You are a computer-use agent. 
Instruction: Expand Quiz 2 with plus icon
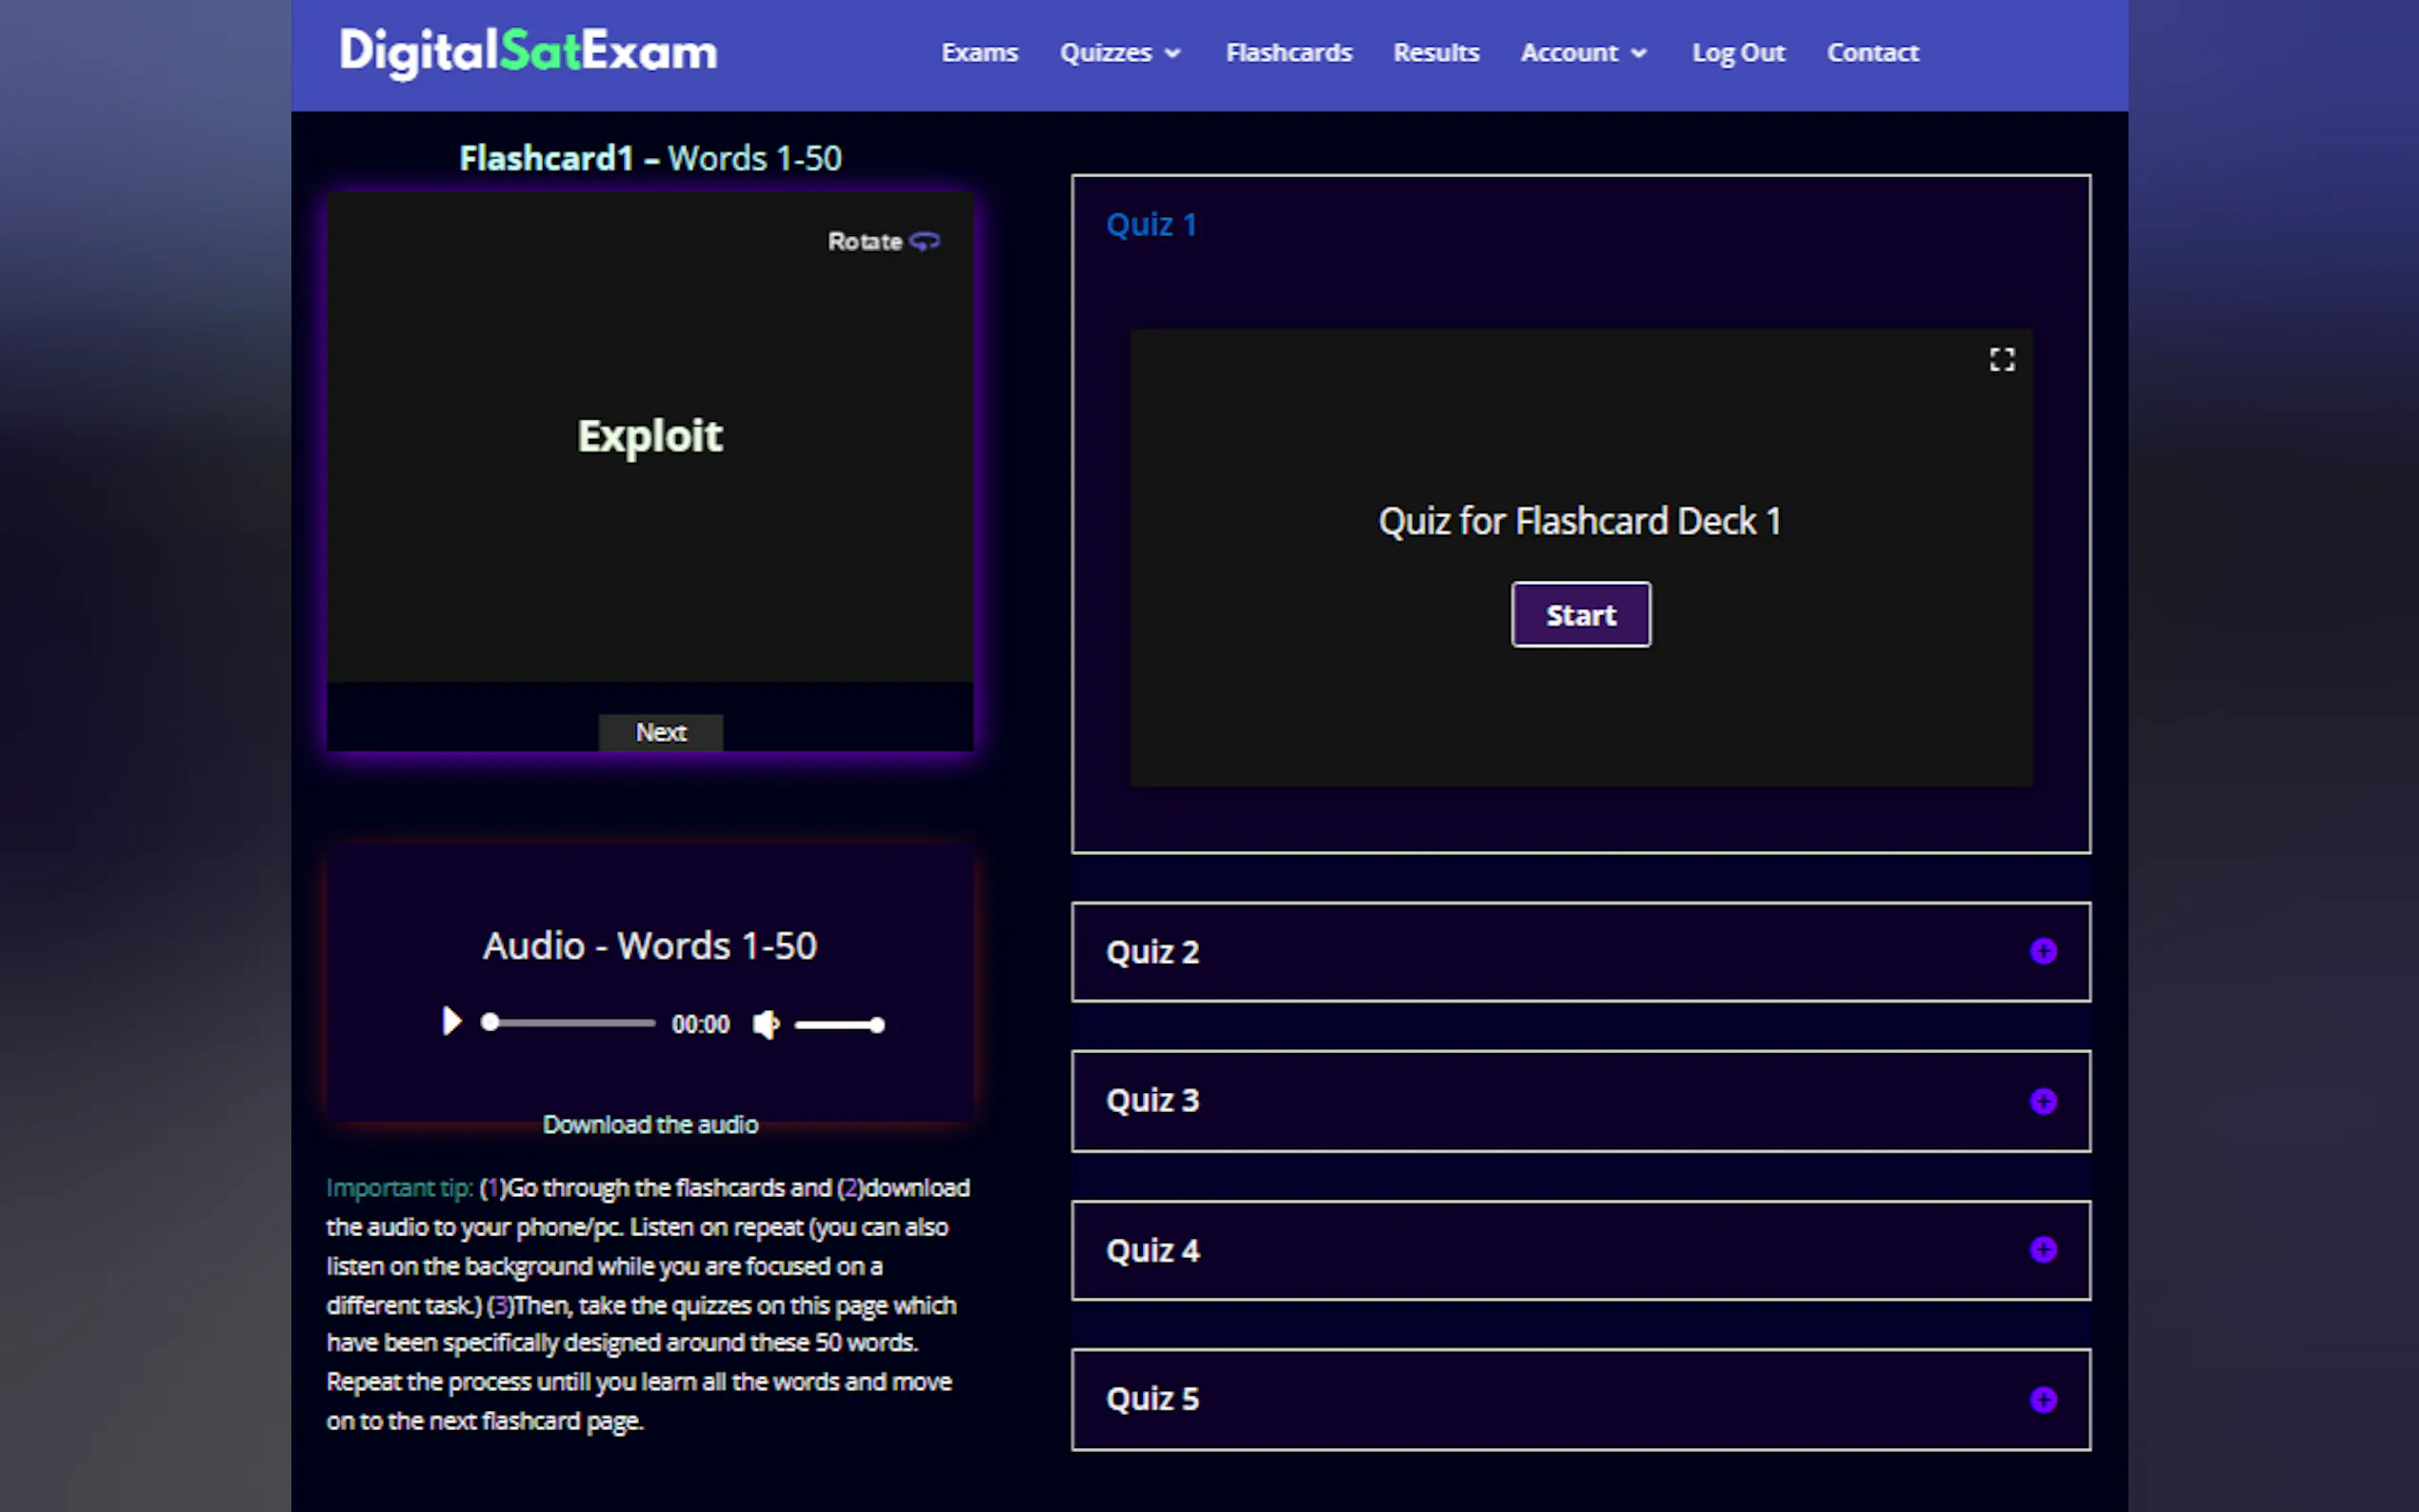tap(2042, 951)
